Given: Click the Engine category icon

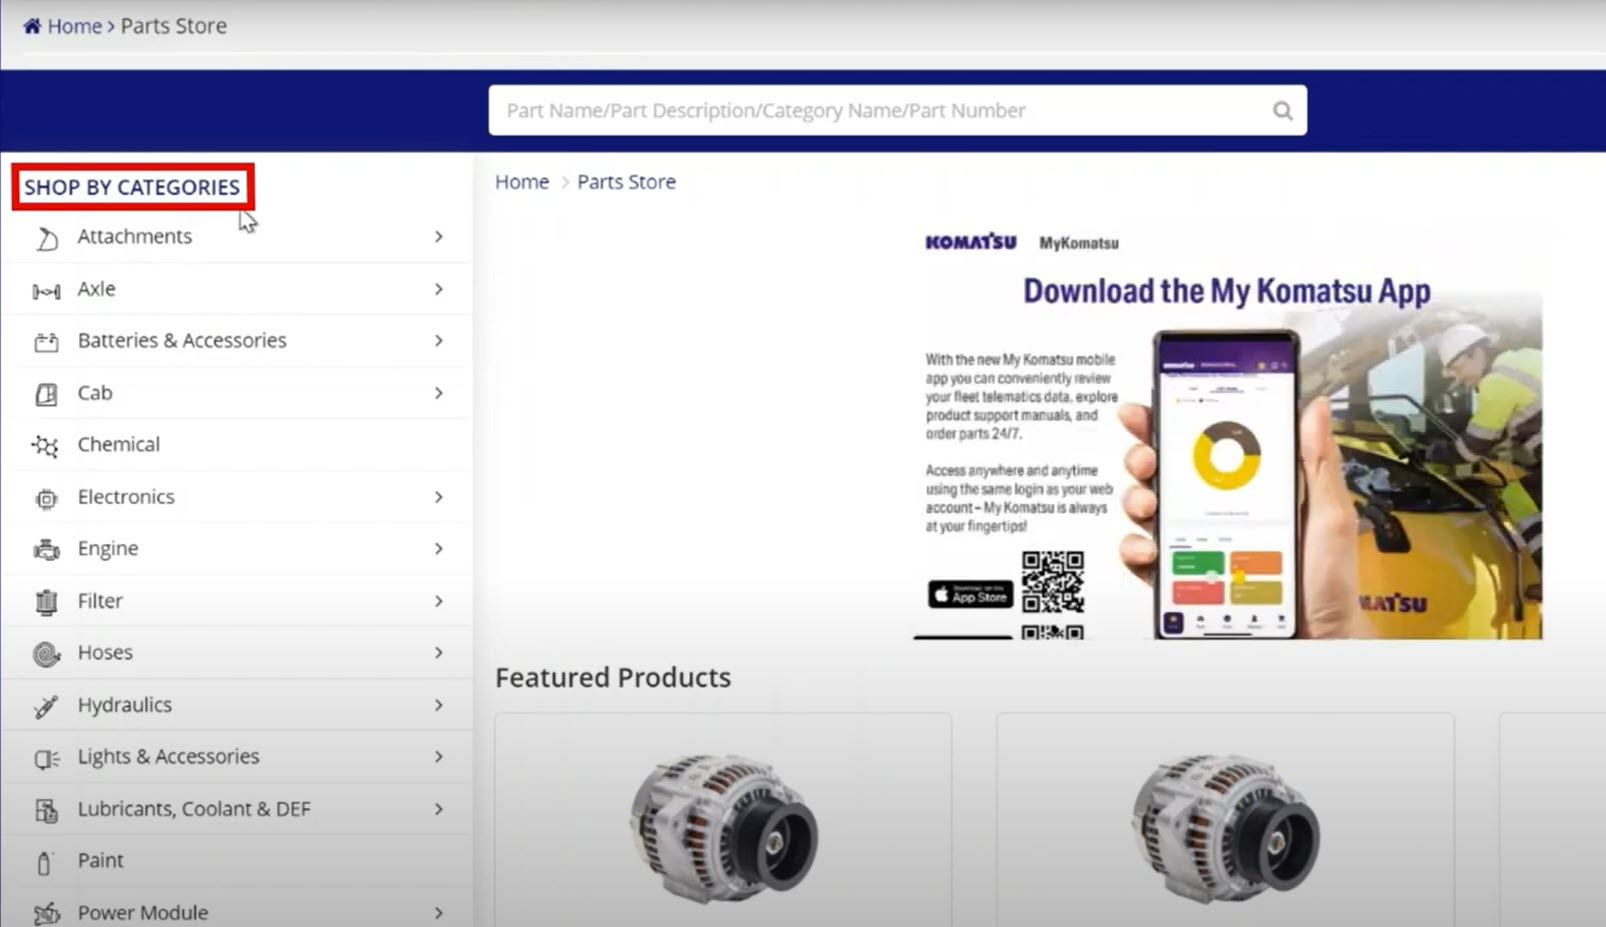Looking at the screenshot, I should click(x=46, y=549).
